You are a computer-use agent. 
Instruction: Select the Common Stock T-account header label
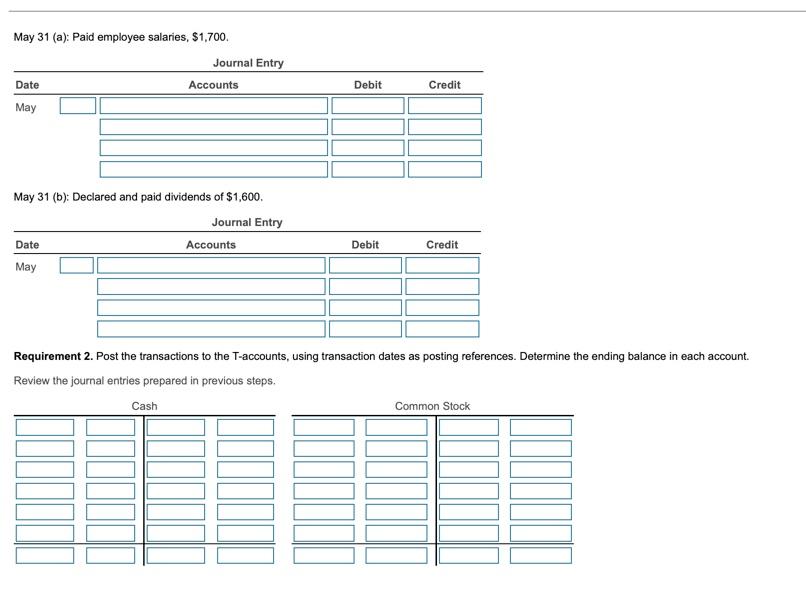(431, 406)
